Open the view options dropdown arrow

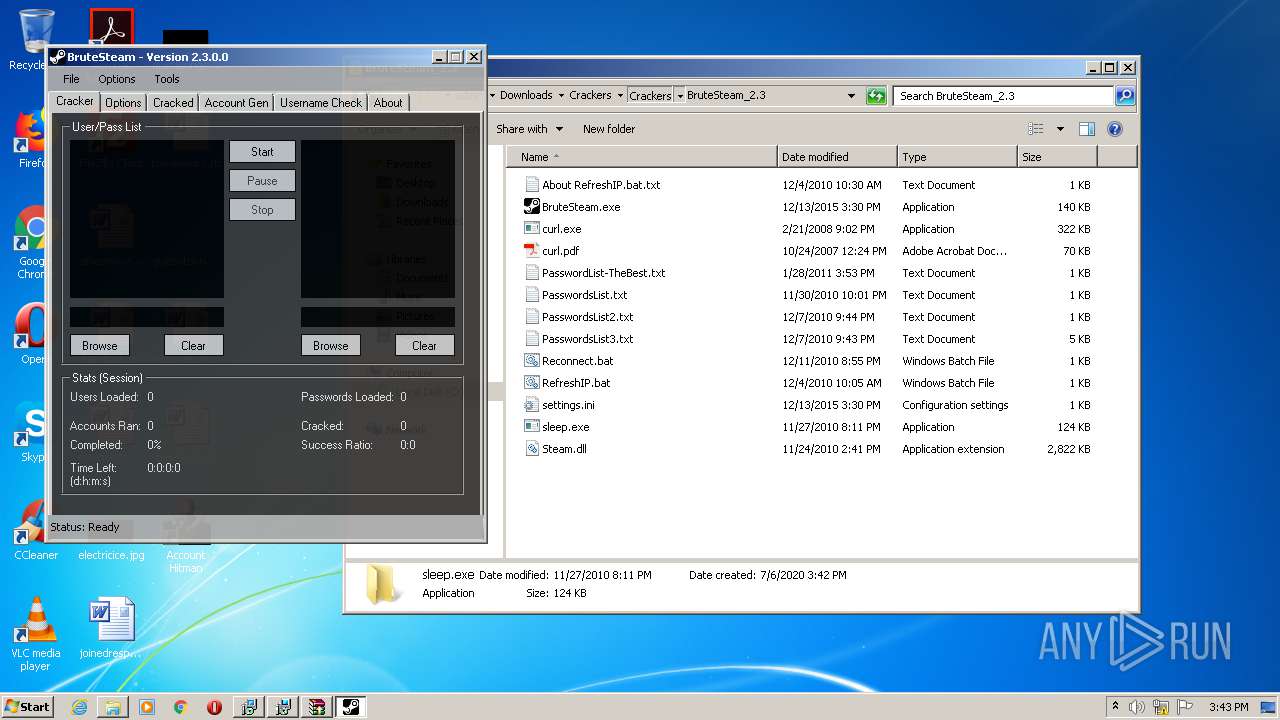pos(1060,129)
